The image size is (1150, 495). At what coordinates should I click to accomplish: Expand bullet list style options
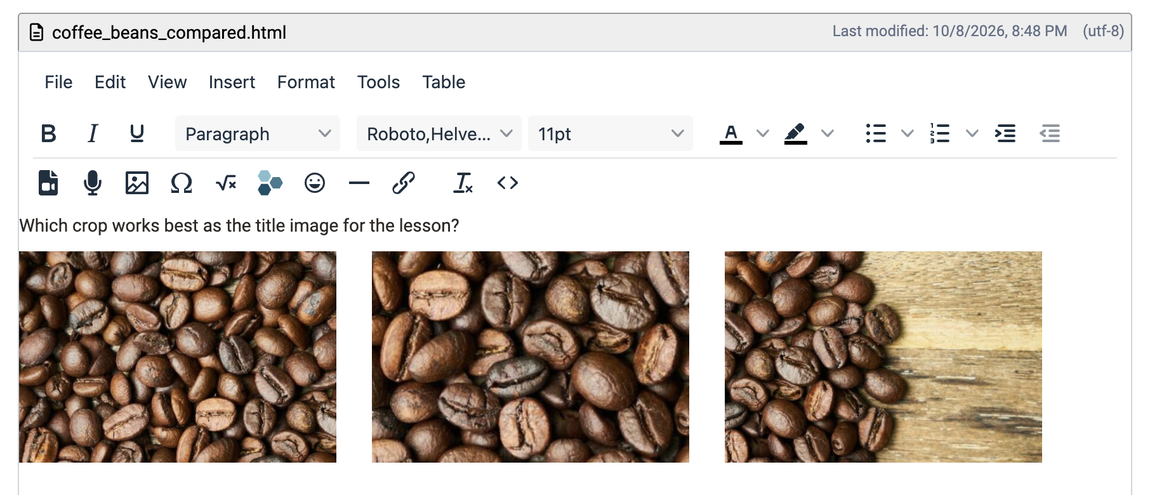coord(907,133)
